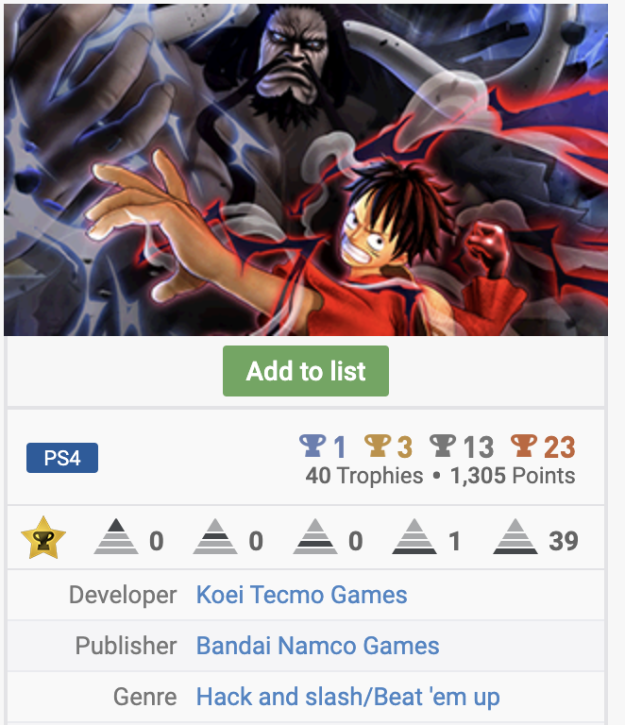
Task: Click the gold trophy icon
Action: [x=378, y=446]
